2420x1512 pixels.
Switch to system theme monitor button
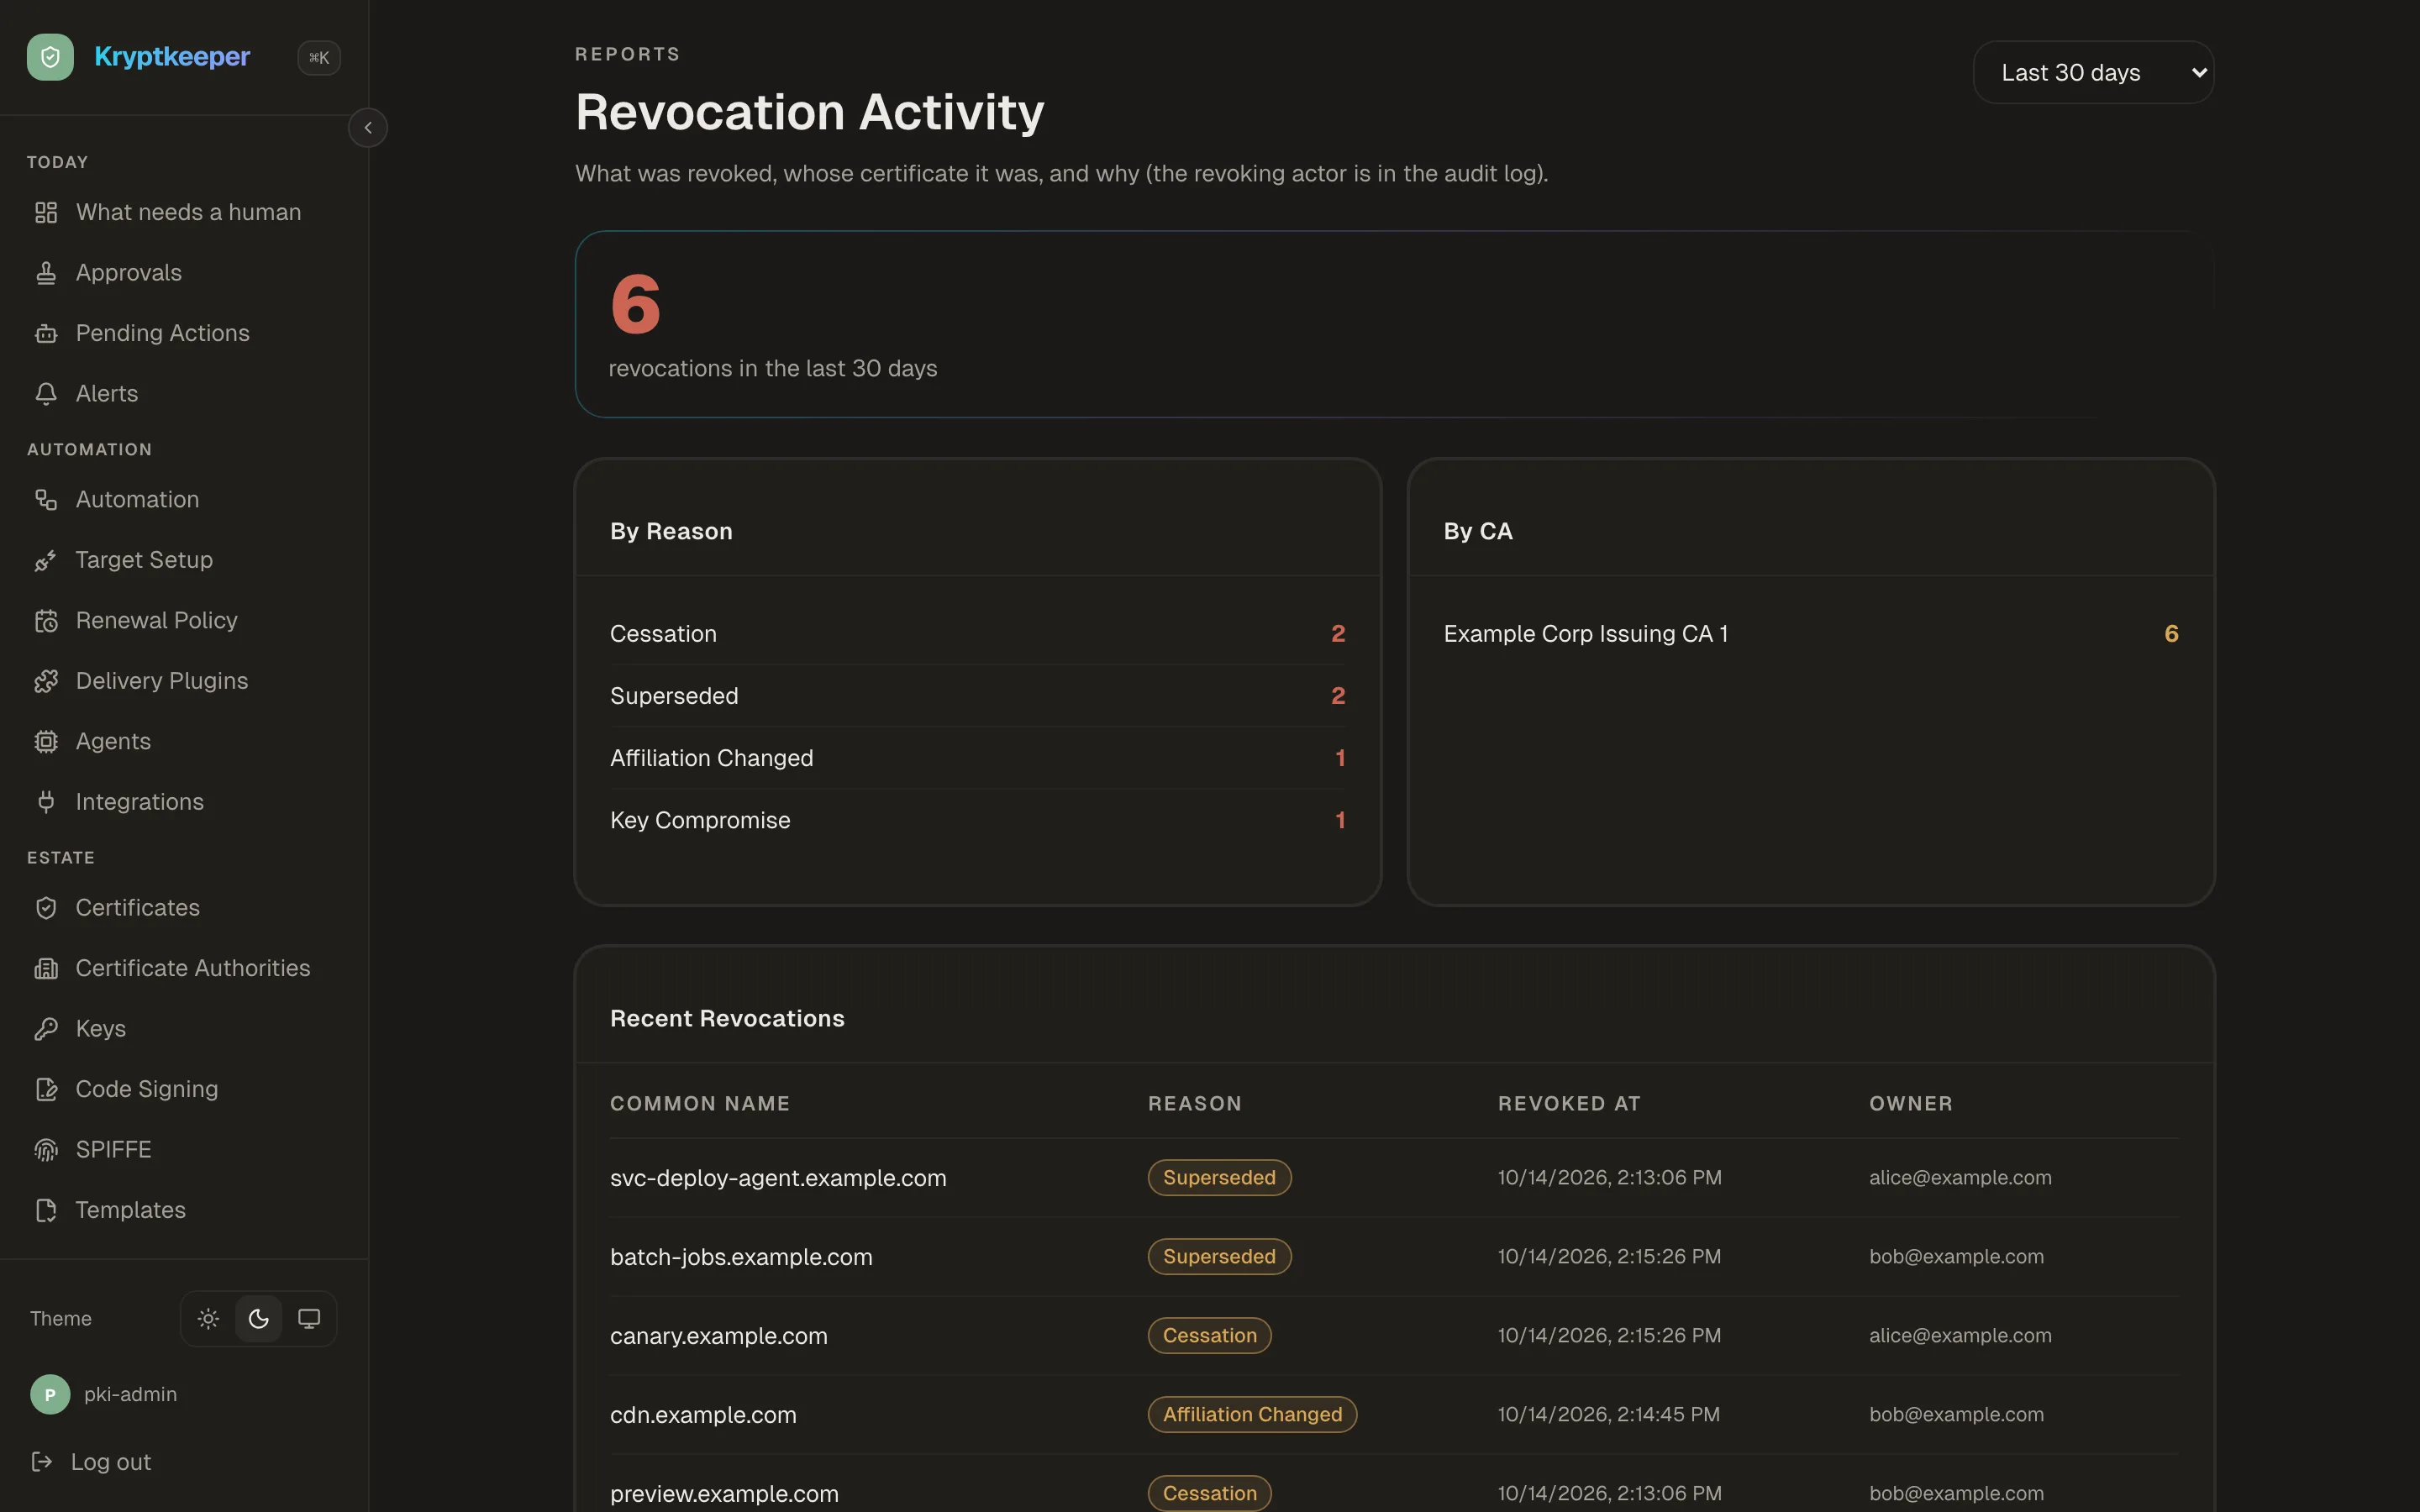(309, 1319)
